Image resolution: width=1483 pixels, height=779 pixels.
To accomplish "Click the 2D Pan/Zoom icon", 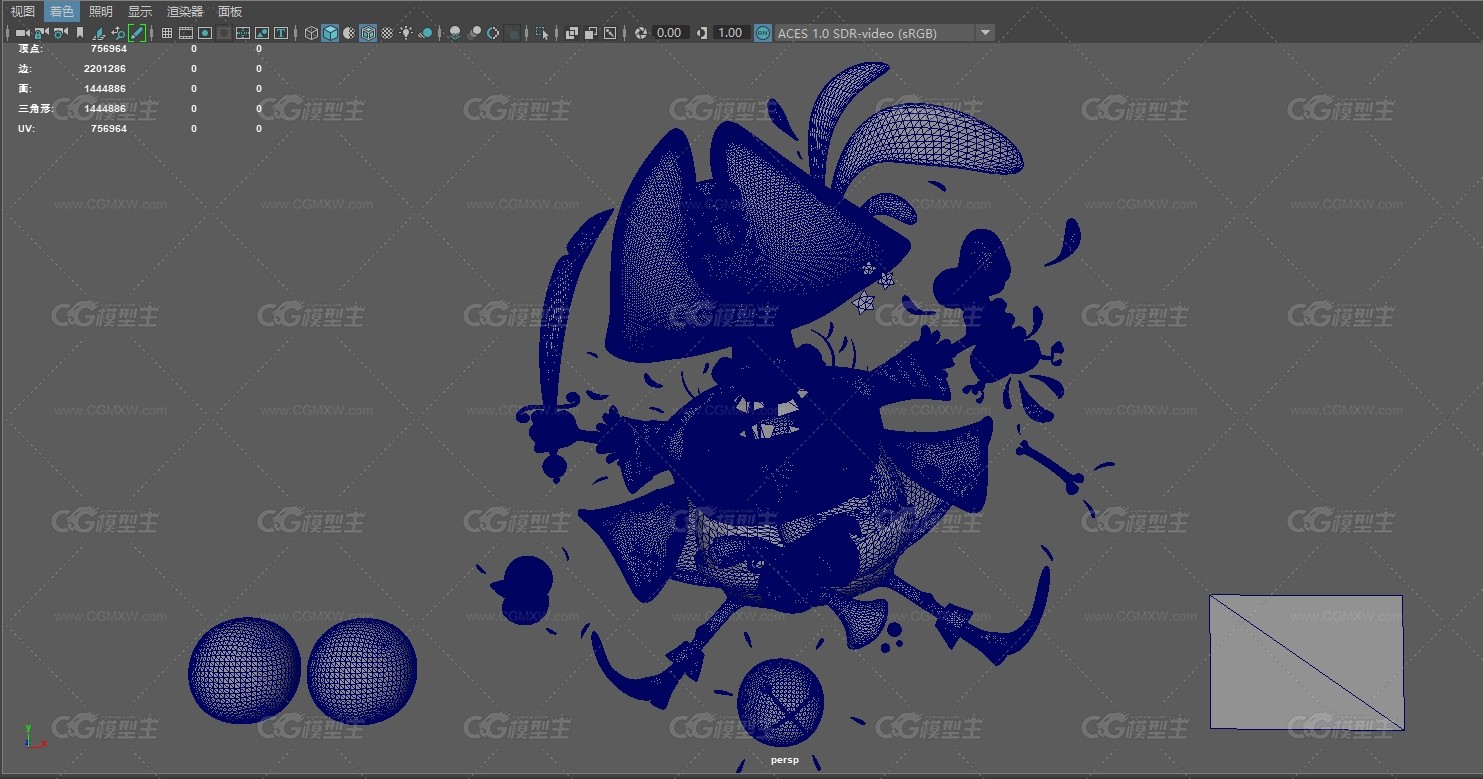I will 118,33.
